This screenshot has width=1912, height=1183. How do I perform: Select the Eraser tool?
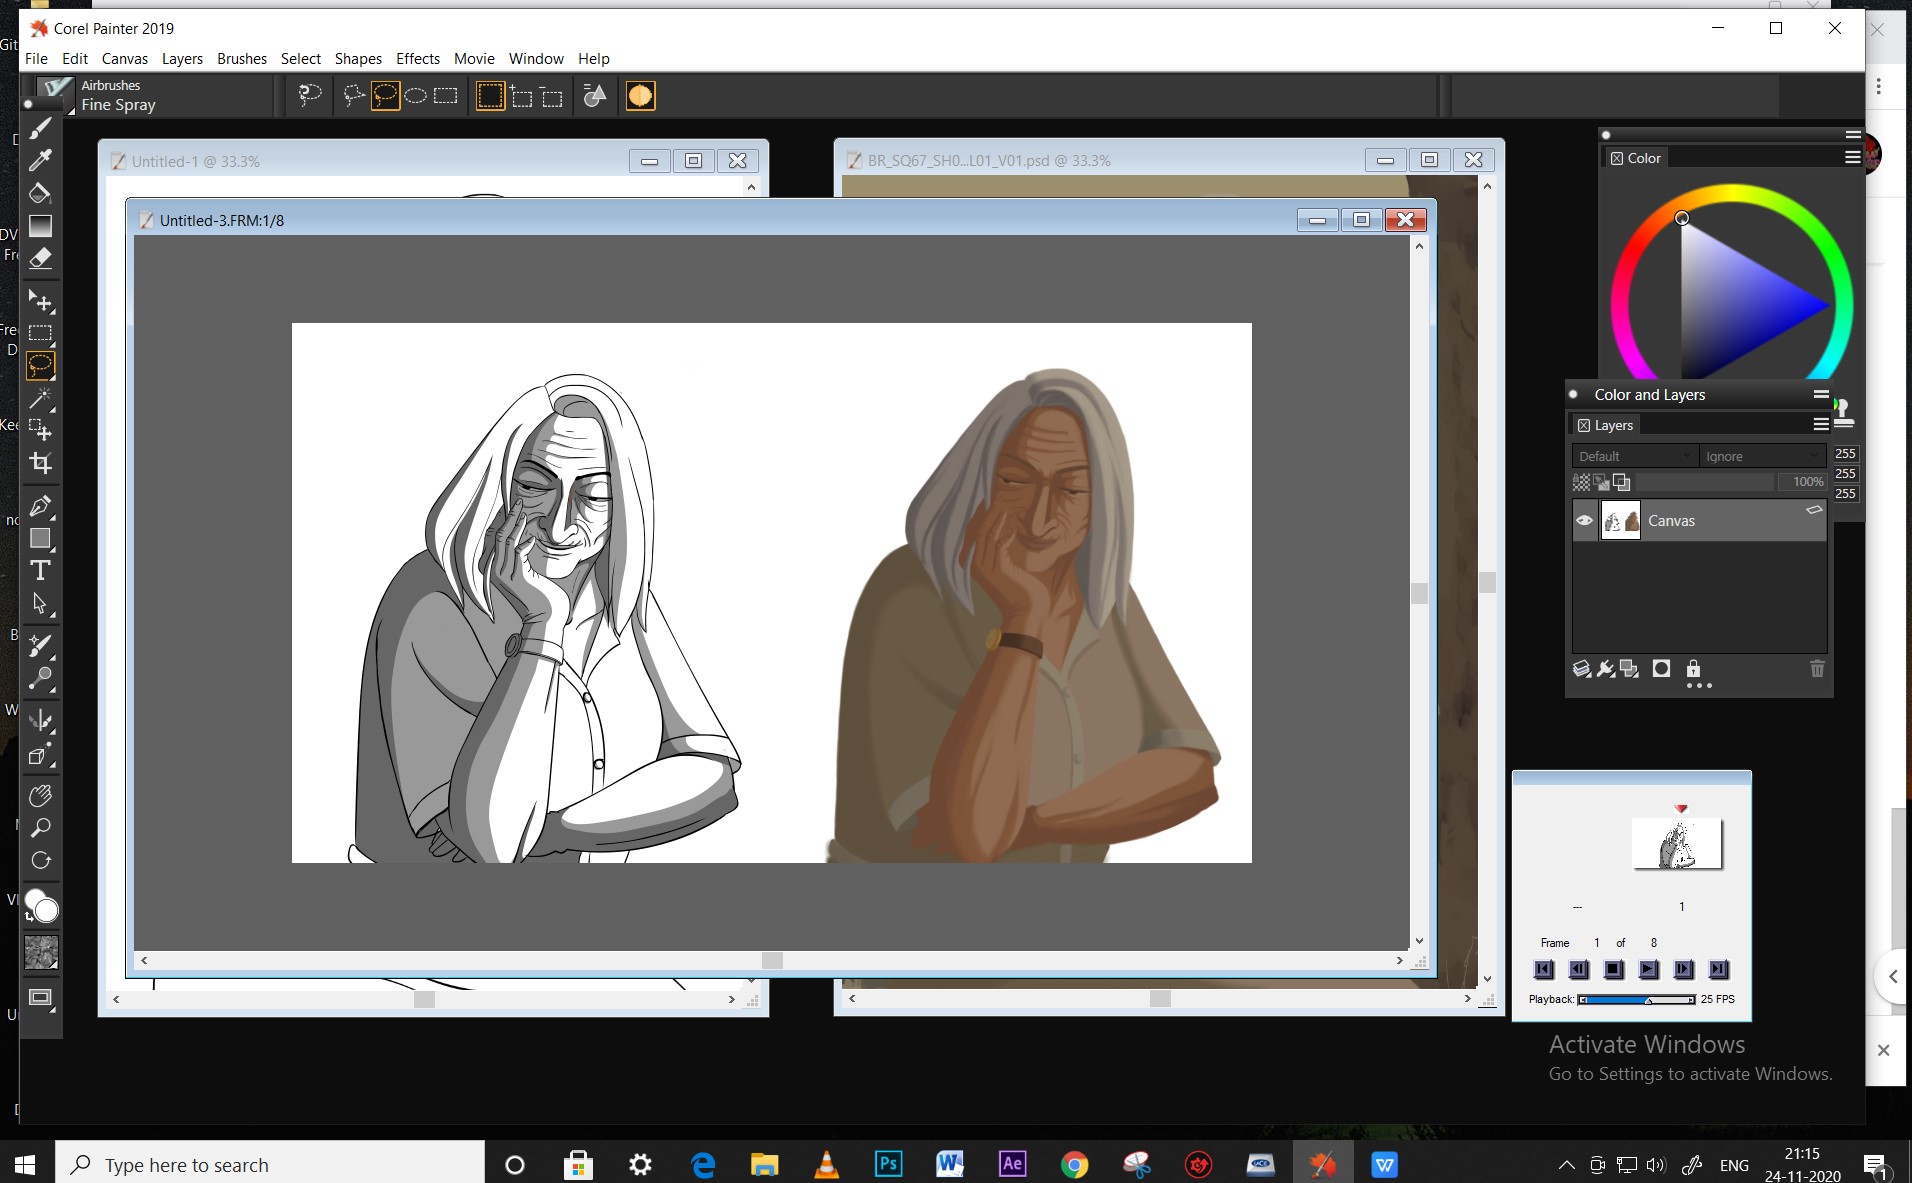[x=40, y=258]
